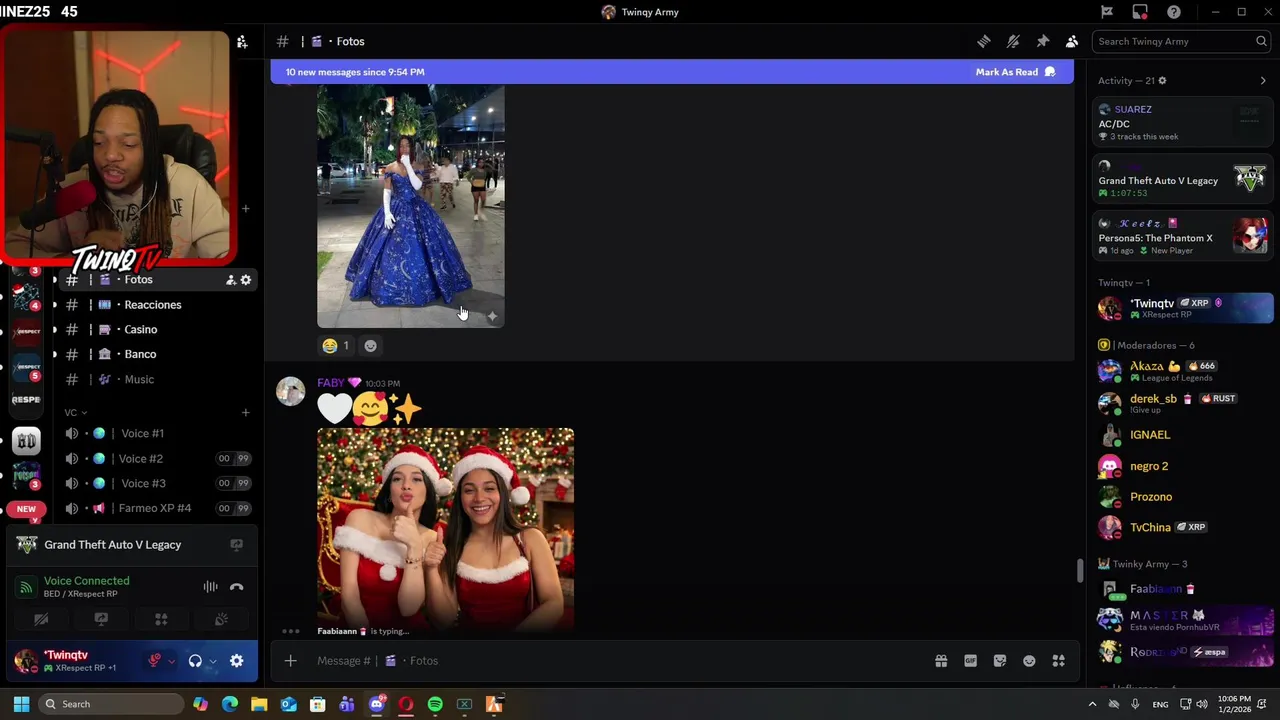Open the Help question mark icon

[1174, 12]
